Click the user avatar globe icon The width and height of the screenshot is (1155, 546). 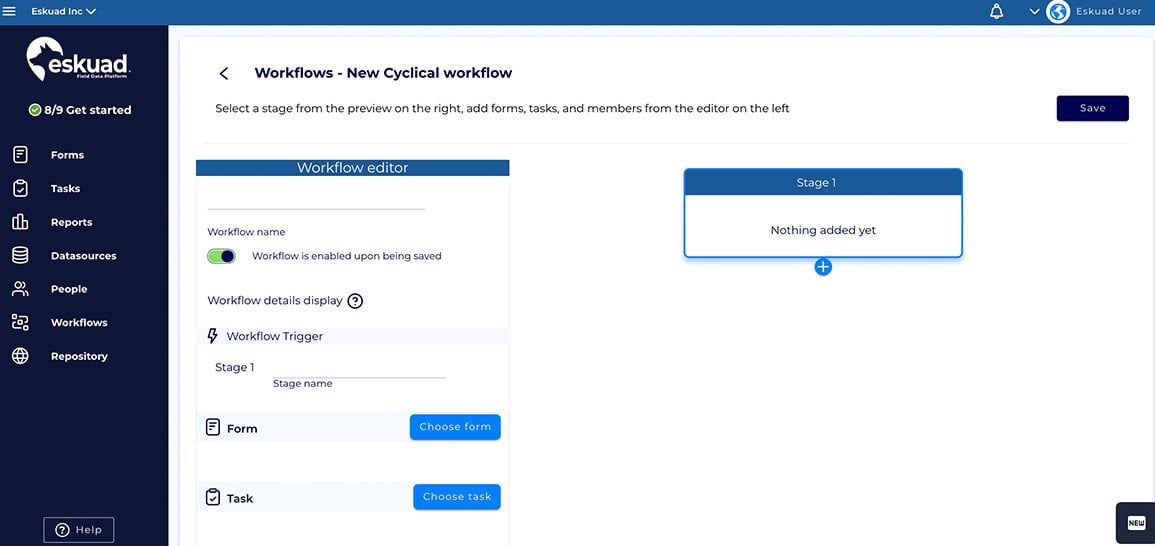click(x=1058, y=12)
